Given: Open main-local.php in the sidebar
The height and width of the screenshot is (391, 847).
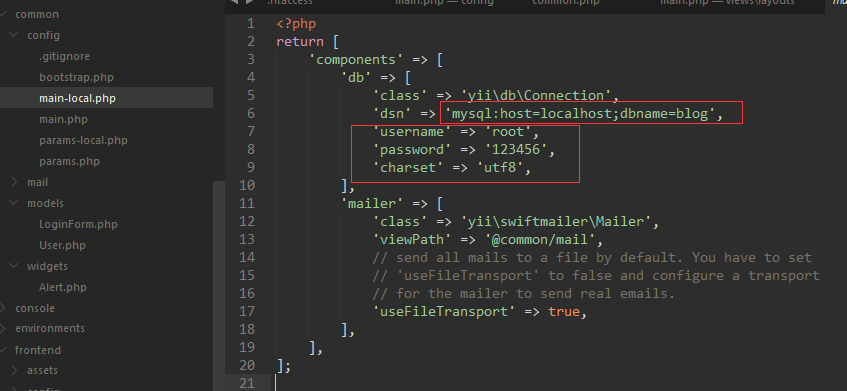Looking at the screenshot, I should click(77, 98).
